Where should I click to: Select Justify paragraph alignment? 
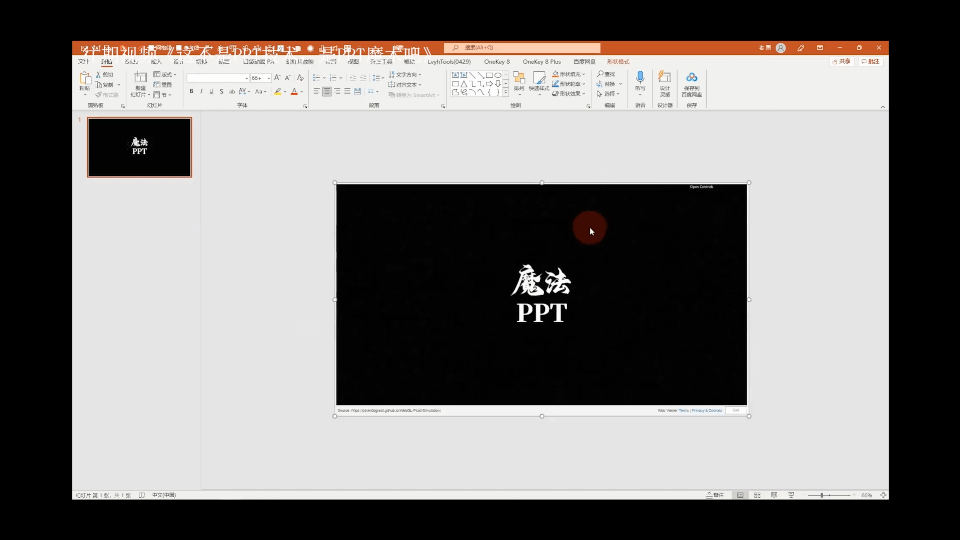(347, 91)
